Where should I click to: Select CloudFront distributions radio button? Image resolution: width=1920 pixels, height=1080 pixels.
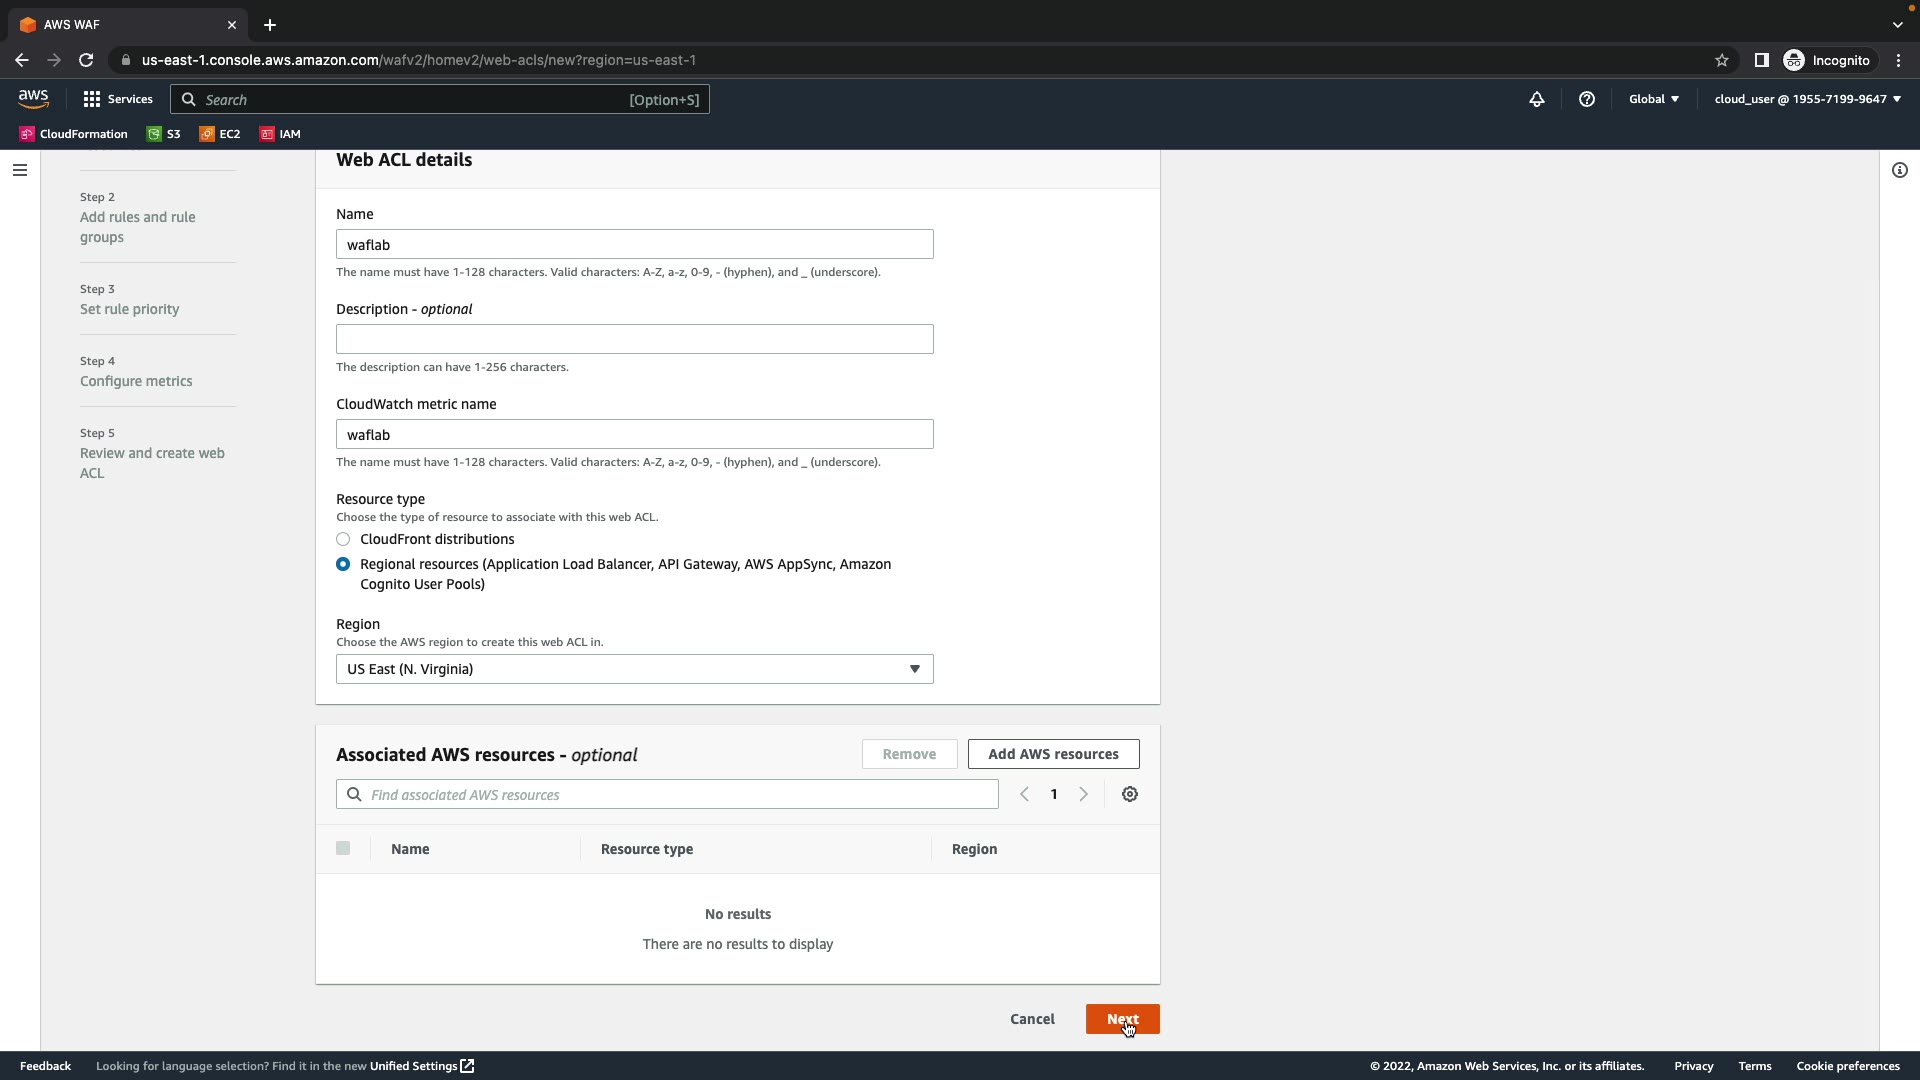tap(343, 539)
